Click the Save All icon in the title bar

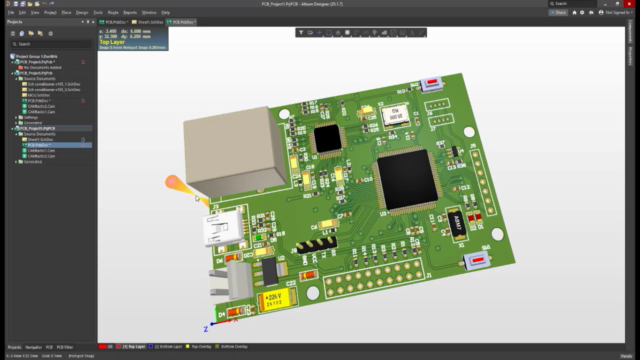pyautogui.click(x=22, y=4)
